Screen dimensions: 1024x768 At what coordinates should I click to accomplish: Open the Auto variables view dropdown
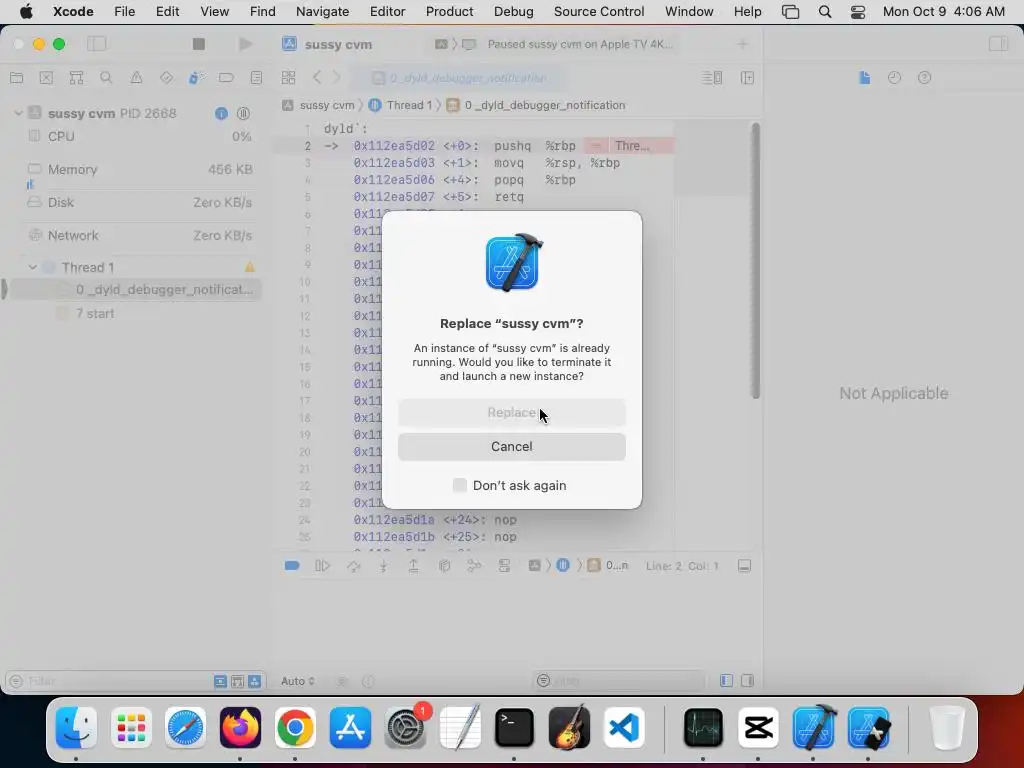pos(298,681)
